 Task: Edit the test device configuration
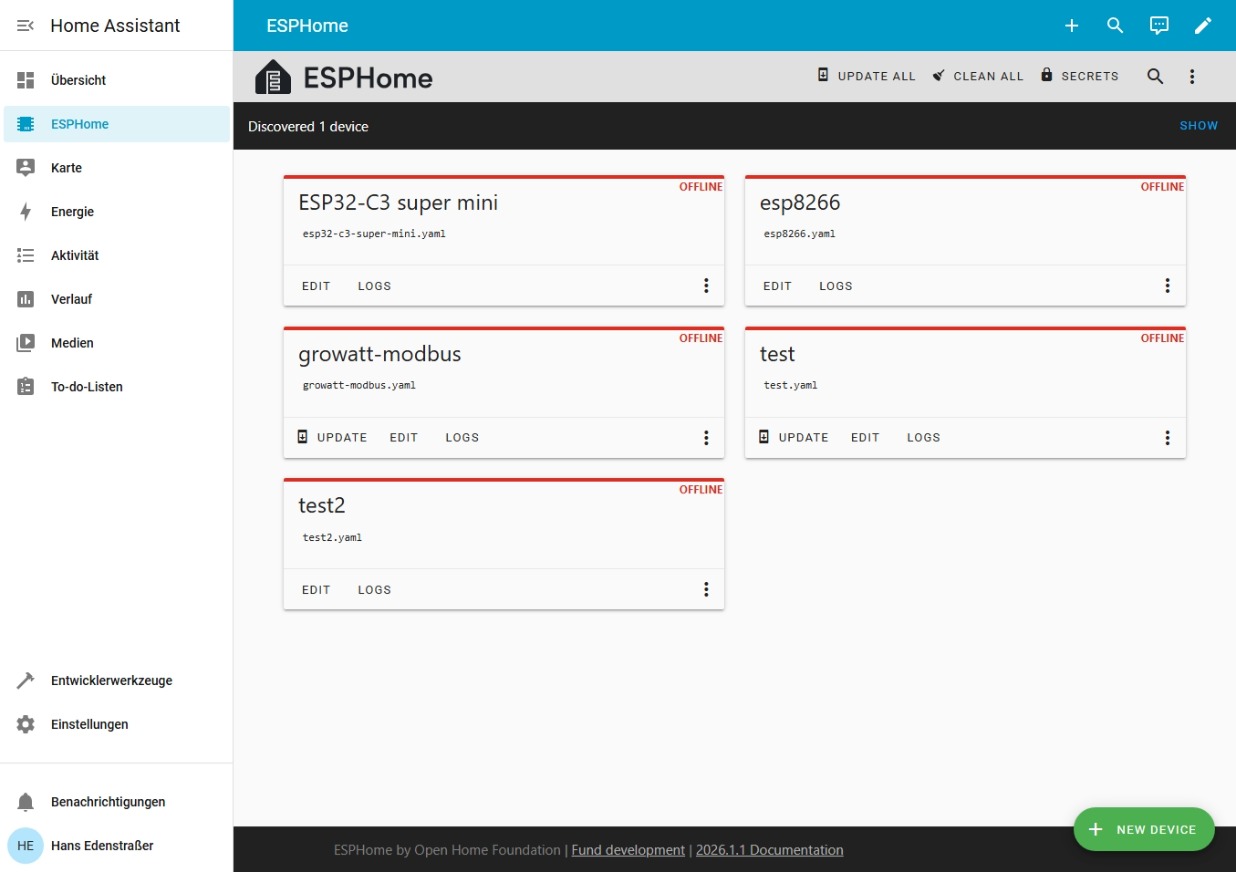pos(865,437)
